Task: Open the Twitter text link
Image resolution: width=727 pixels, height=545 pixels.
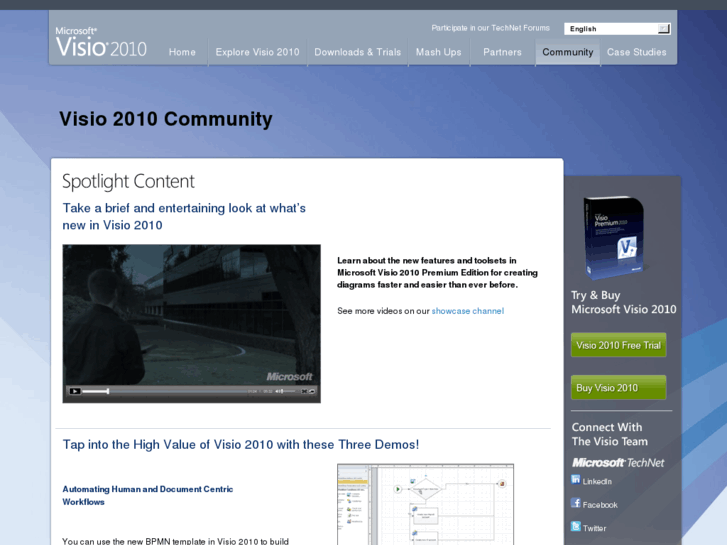Action: 594,528
